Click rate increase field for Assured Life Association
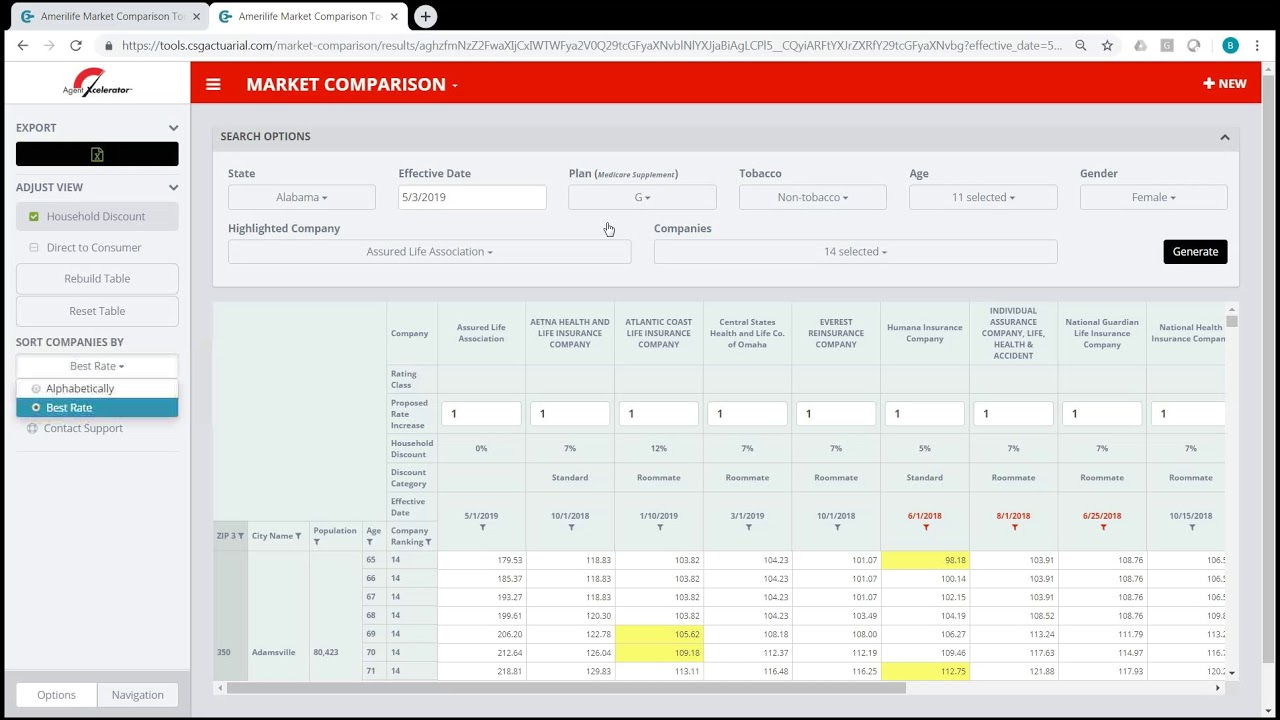 [x=481, y=414]
